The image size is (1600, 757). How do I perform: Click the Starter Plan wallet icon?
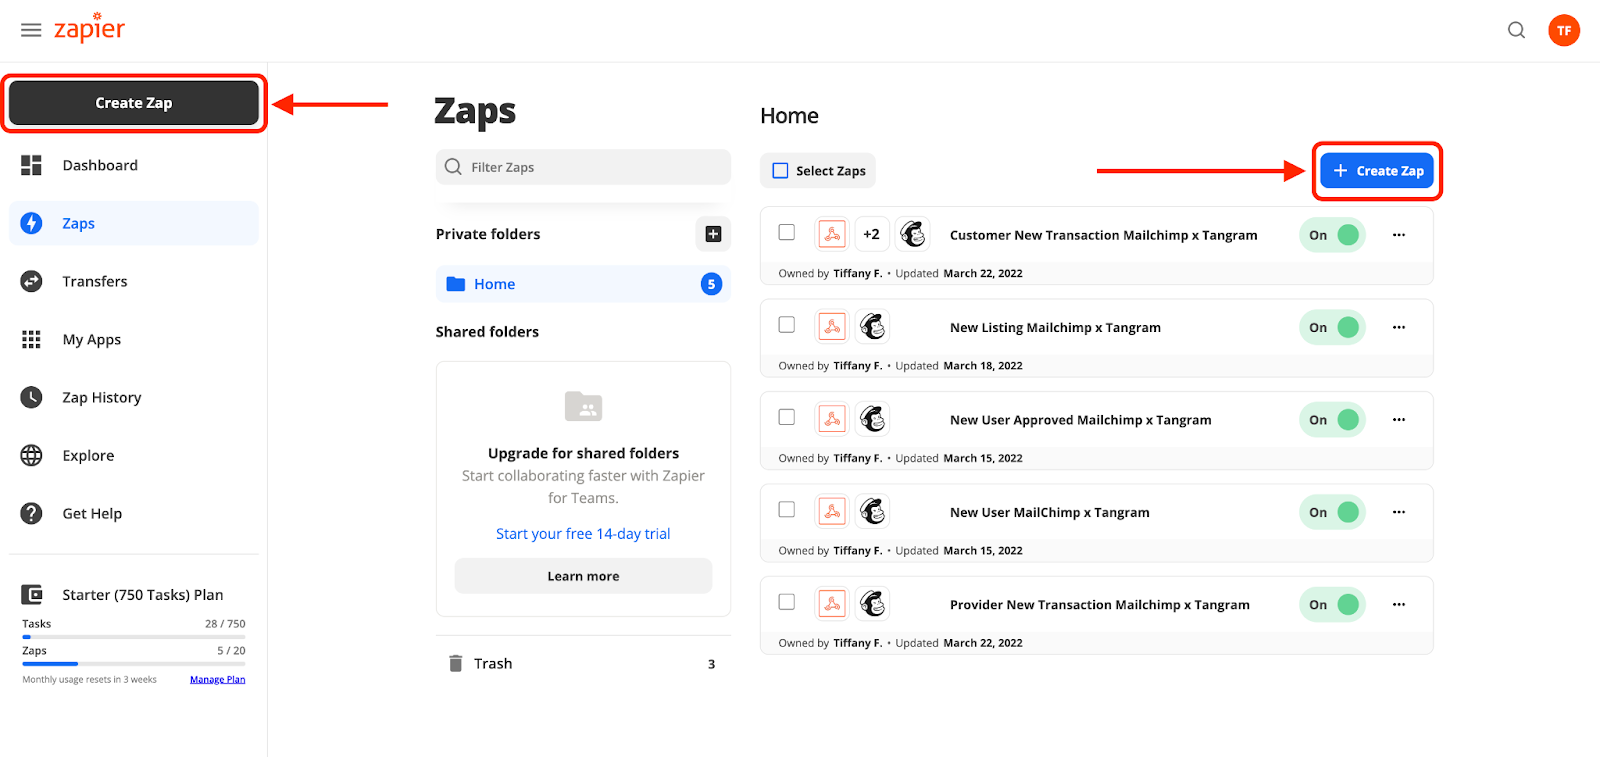point(32,595)
